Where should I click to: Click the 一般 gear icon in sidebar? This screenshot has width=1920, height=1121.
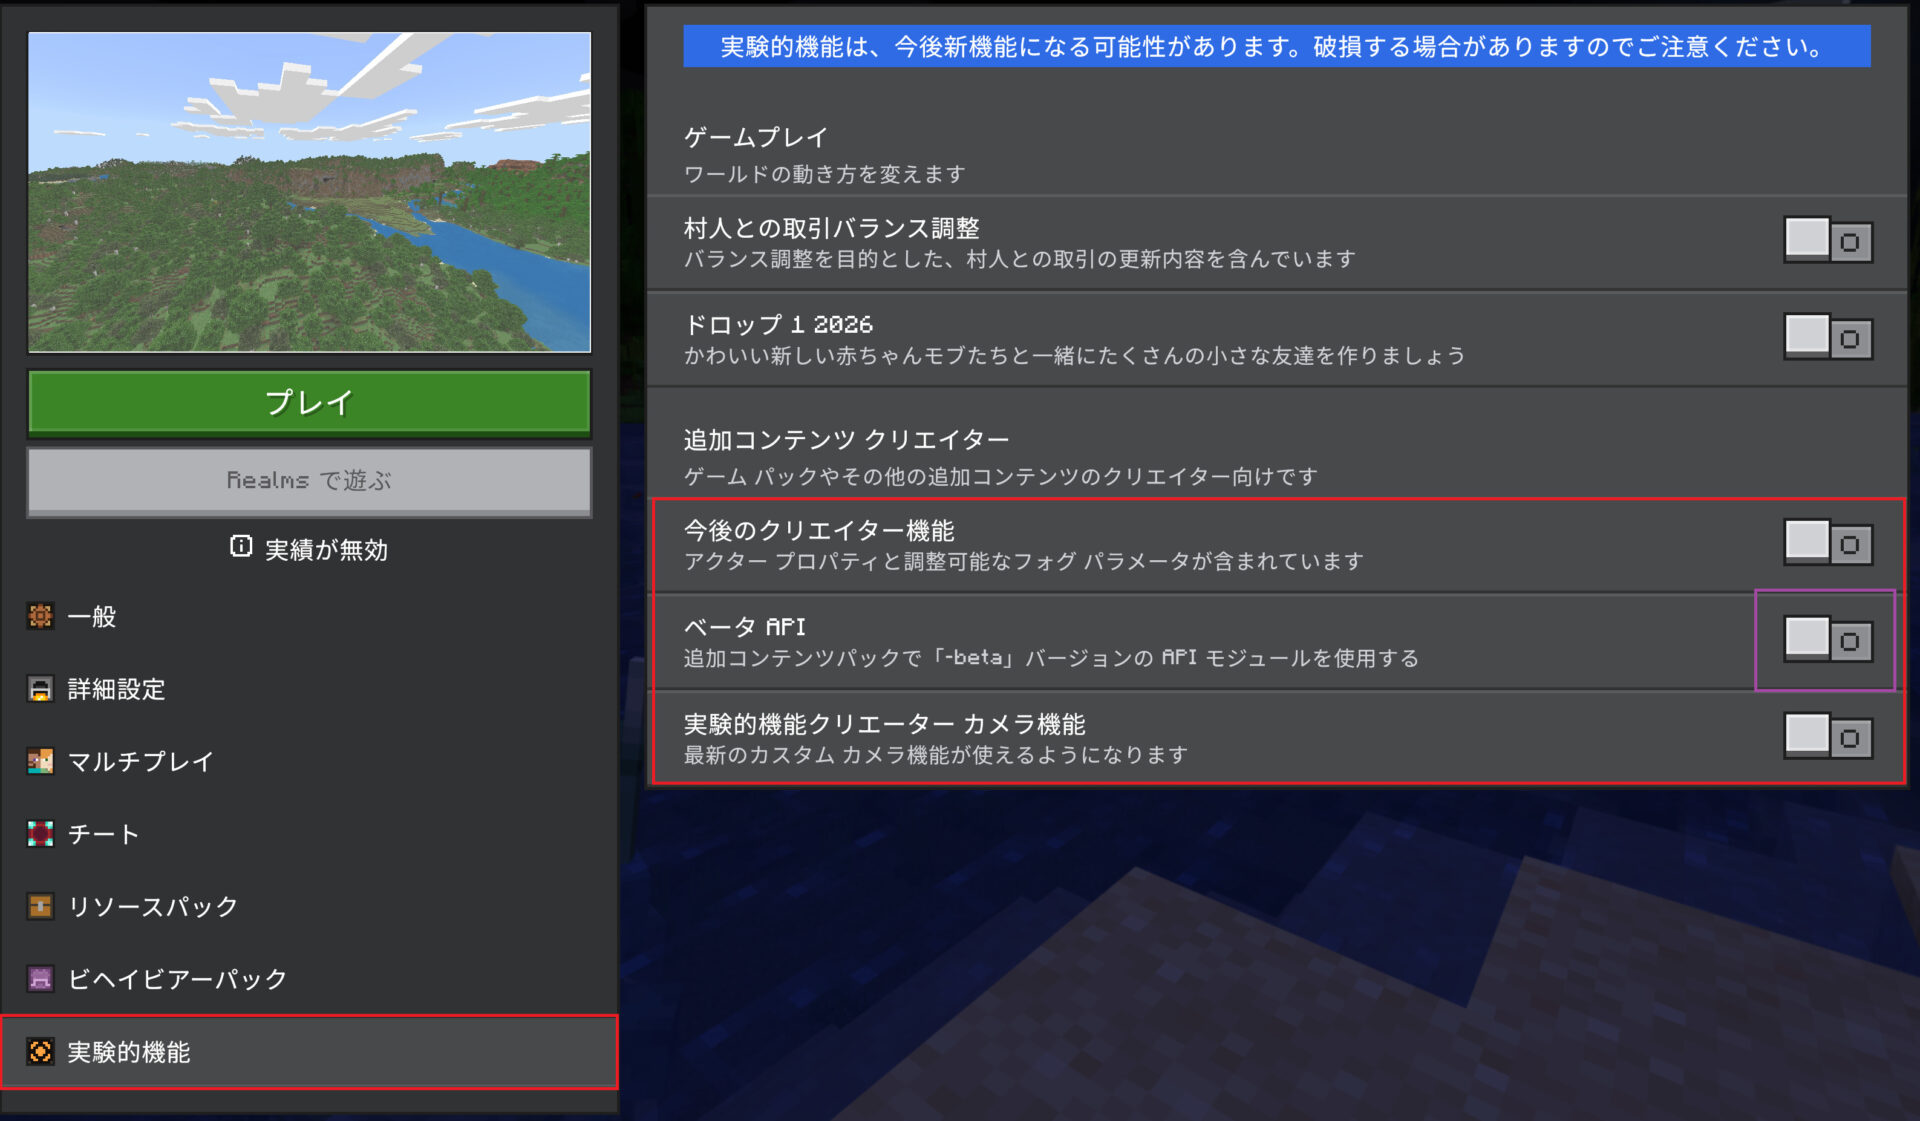(40, 616)
